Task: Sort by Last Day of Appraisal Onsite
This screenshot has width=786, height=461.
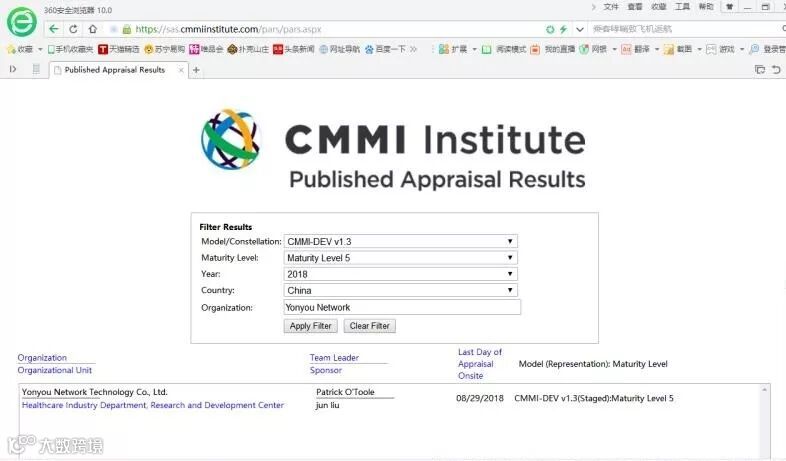Action: click(x=480, y=364)
